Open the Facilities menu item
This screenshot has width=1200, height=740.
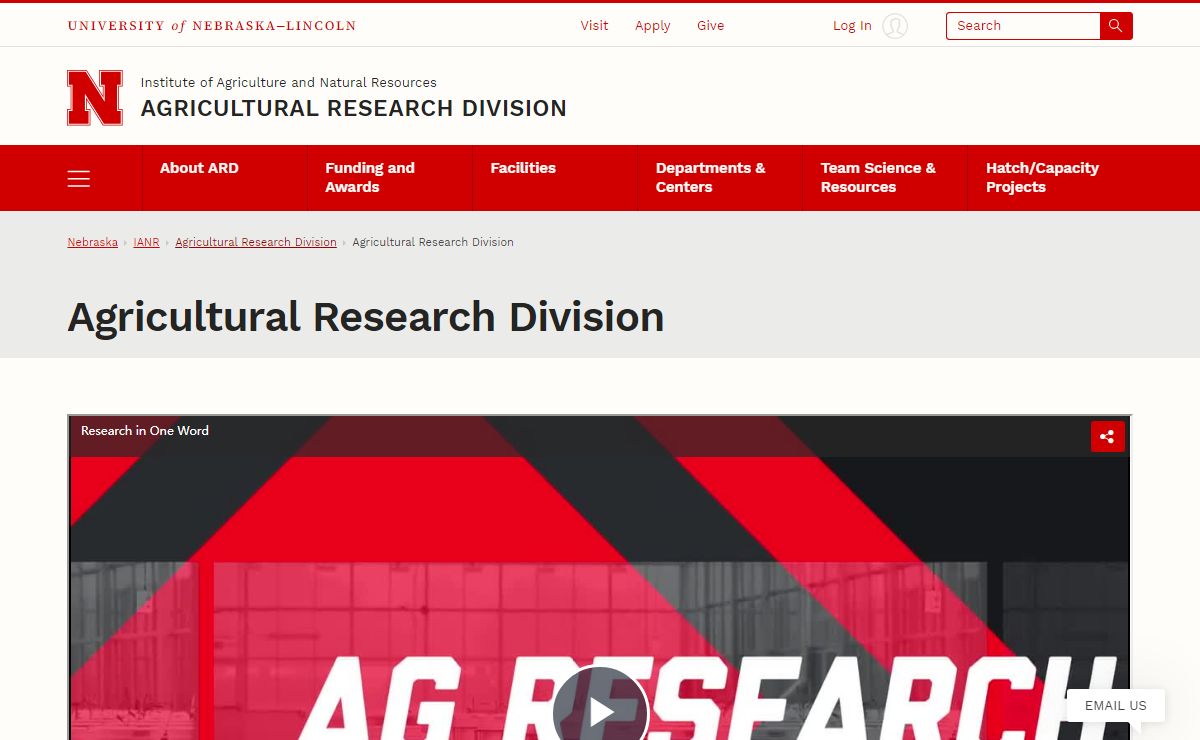point(522,168)
